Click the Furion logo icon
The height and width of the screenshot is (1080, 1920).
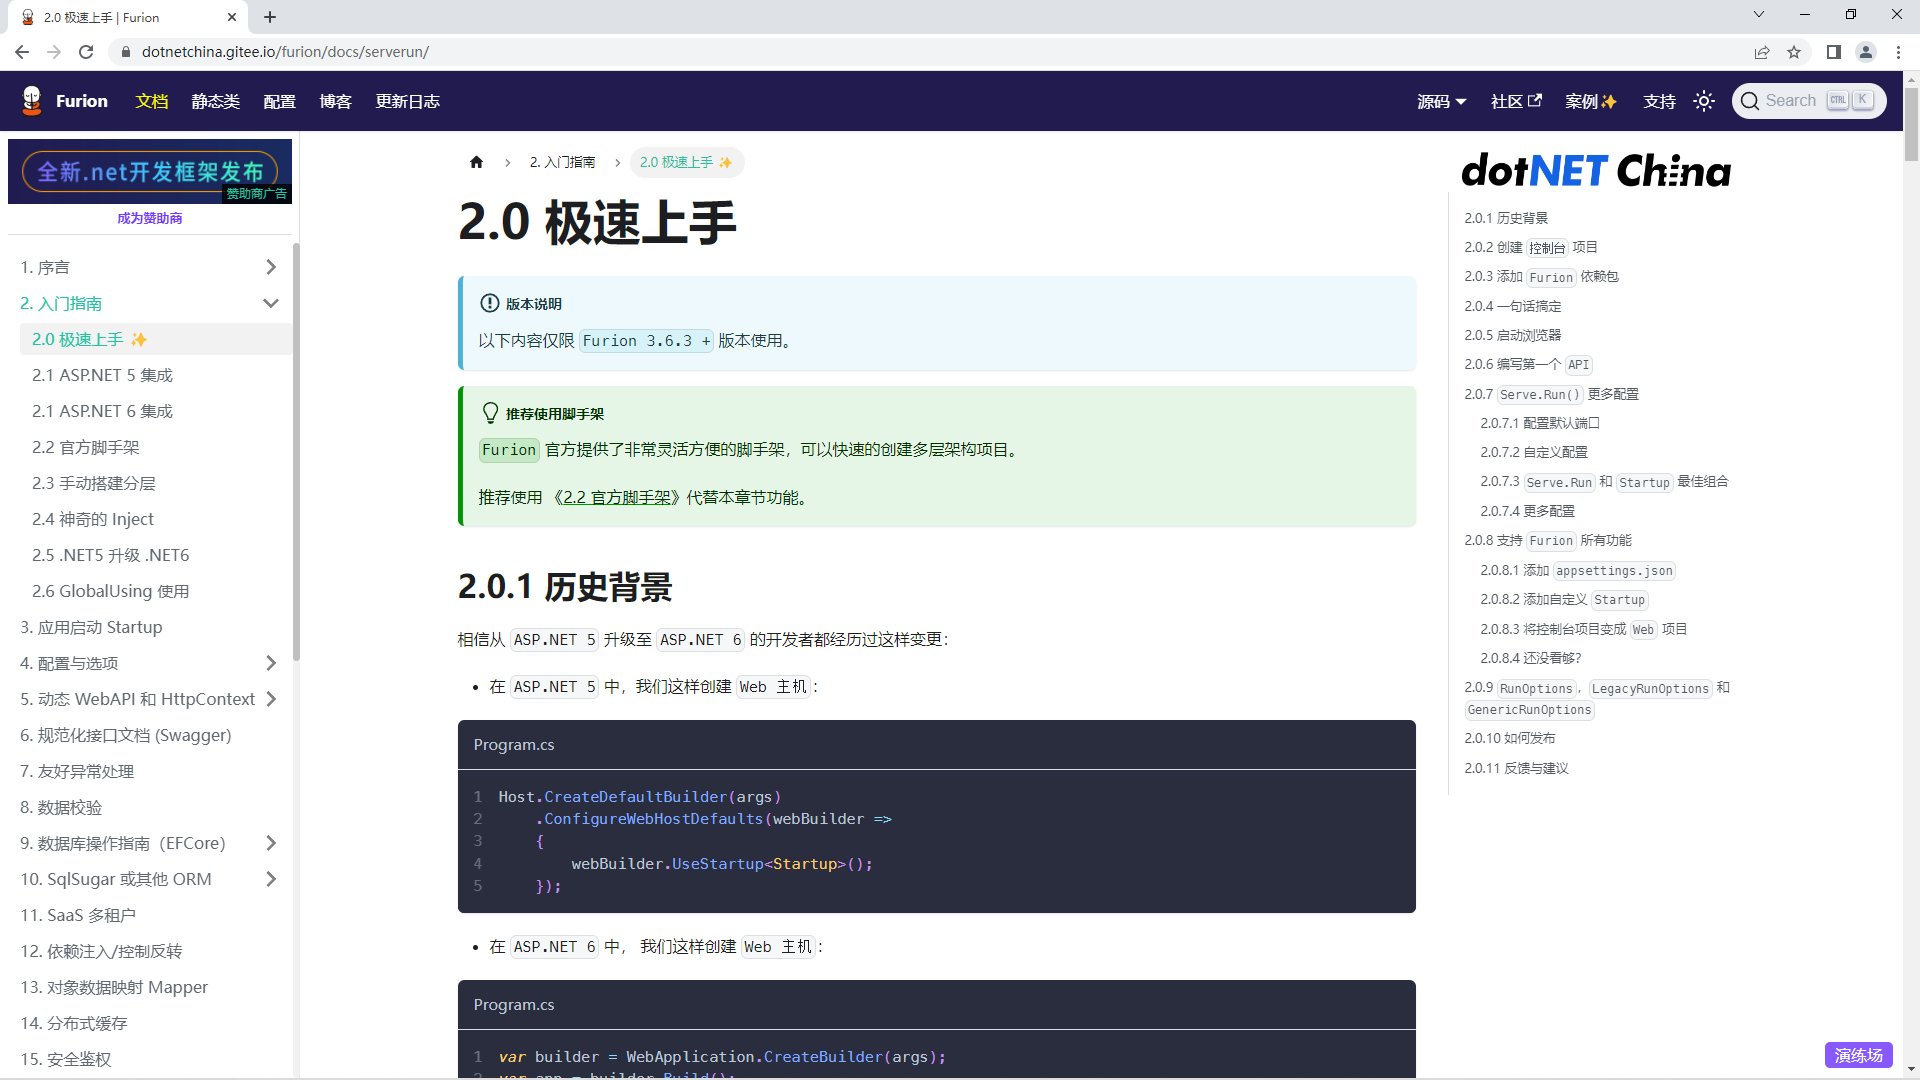pos(32,101)
